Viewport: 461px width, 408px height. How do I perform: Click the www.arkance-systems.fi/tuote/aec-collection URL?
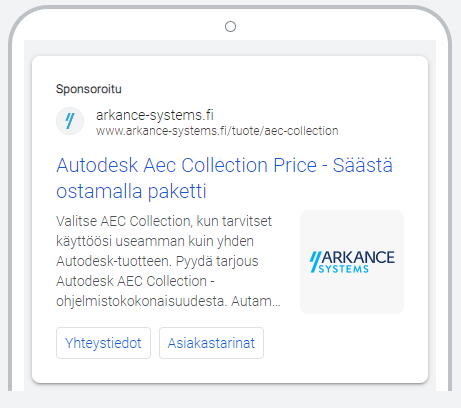217,131
